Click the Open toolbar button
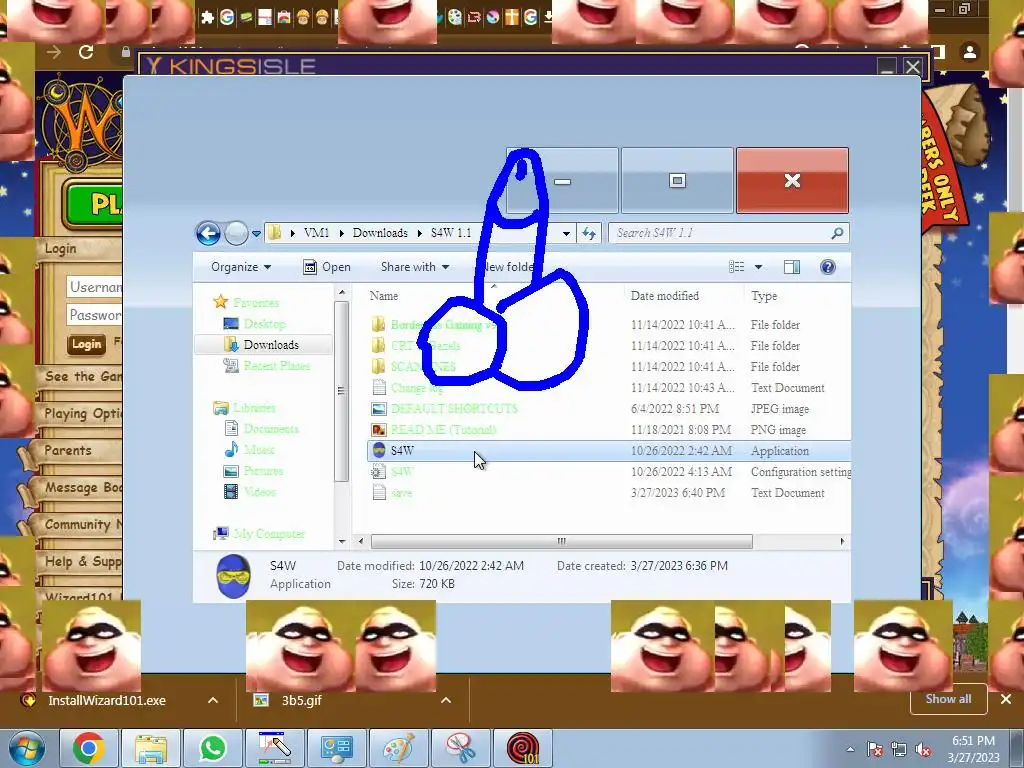The height and width of the screenshot is (768, 1024). pyautogui.click(x=327, y=267)
